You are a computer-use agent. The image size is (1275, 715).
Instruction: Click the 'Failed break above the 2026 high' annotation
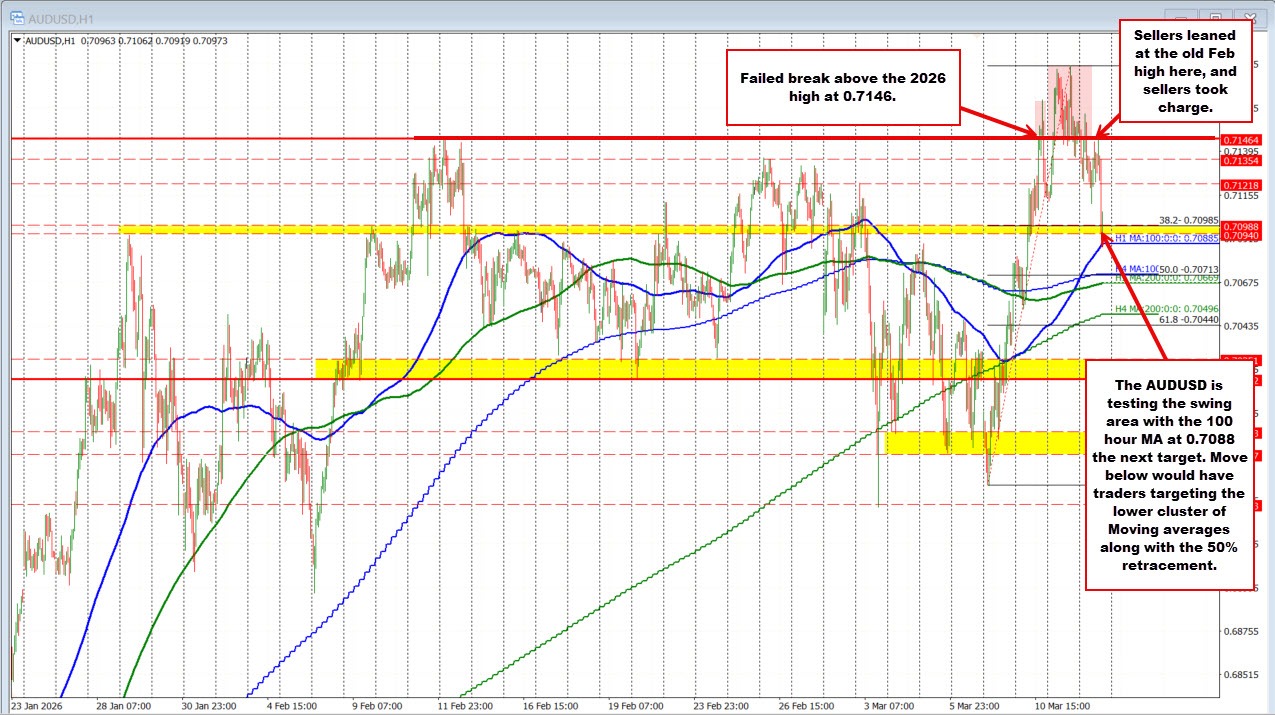(843, 87)
